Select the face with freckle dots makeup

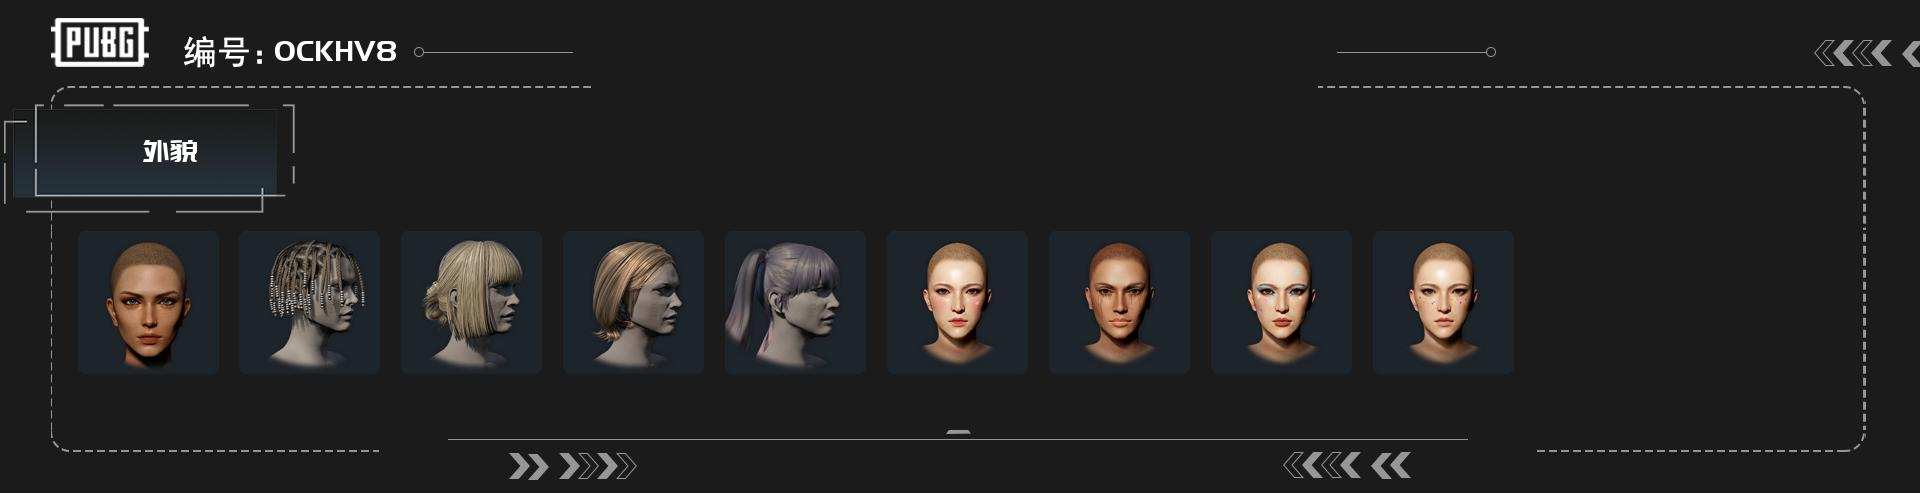1444,303
